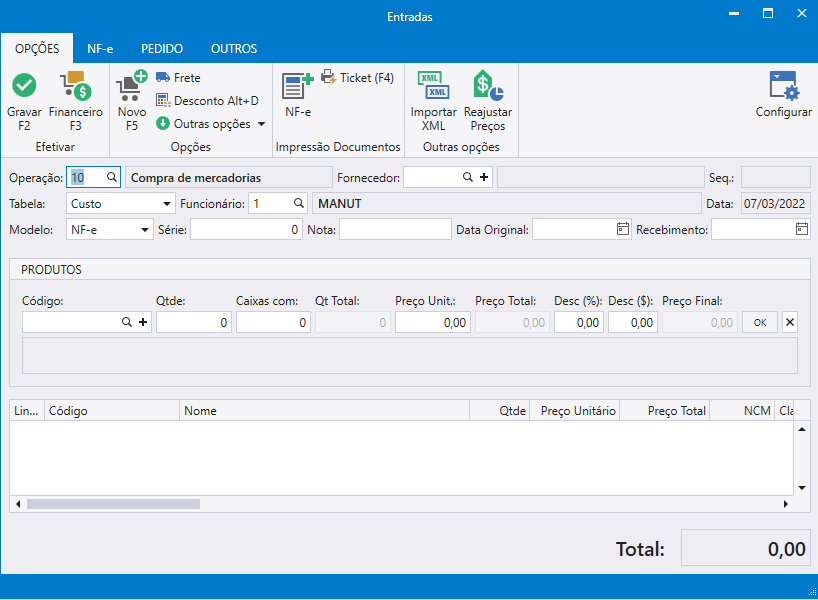Switch to the PEDIDO tab
Image resolution: width=818 pixels, height=600 pixels.
click(162, 49)
